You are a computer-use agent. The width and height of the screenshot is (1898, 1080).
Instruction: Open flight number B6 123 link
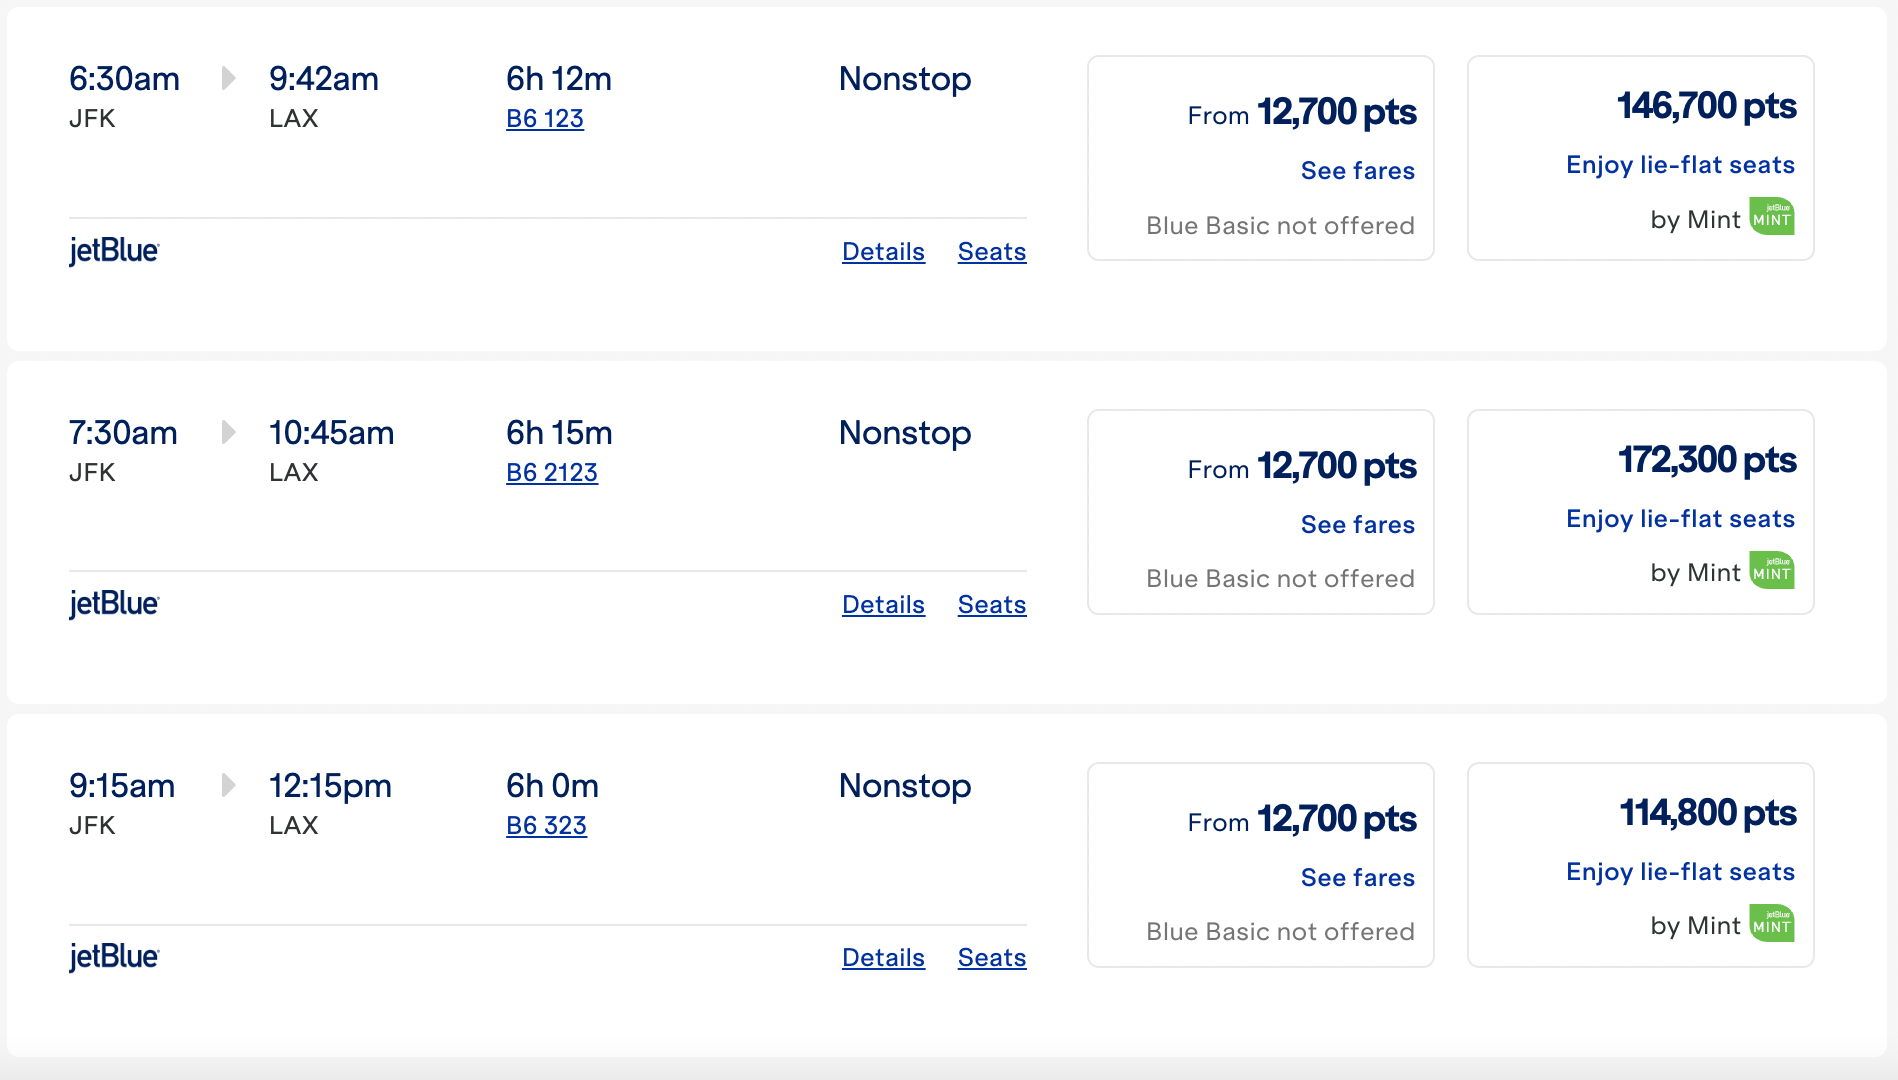pos(545,118)
